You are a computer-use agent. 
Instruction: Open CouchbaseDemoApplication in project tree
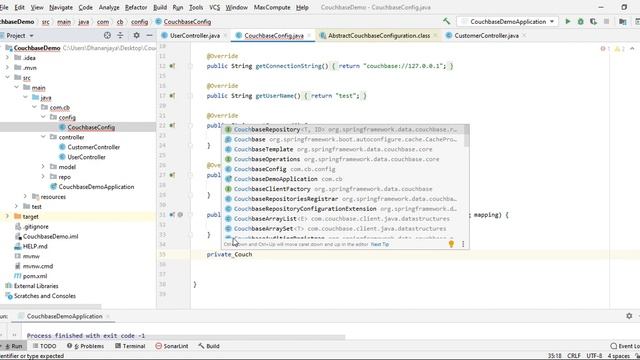[96, 187]
